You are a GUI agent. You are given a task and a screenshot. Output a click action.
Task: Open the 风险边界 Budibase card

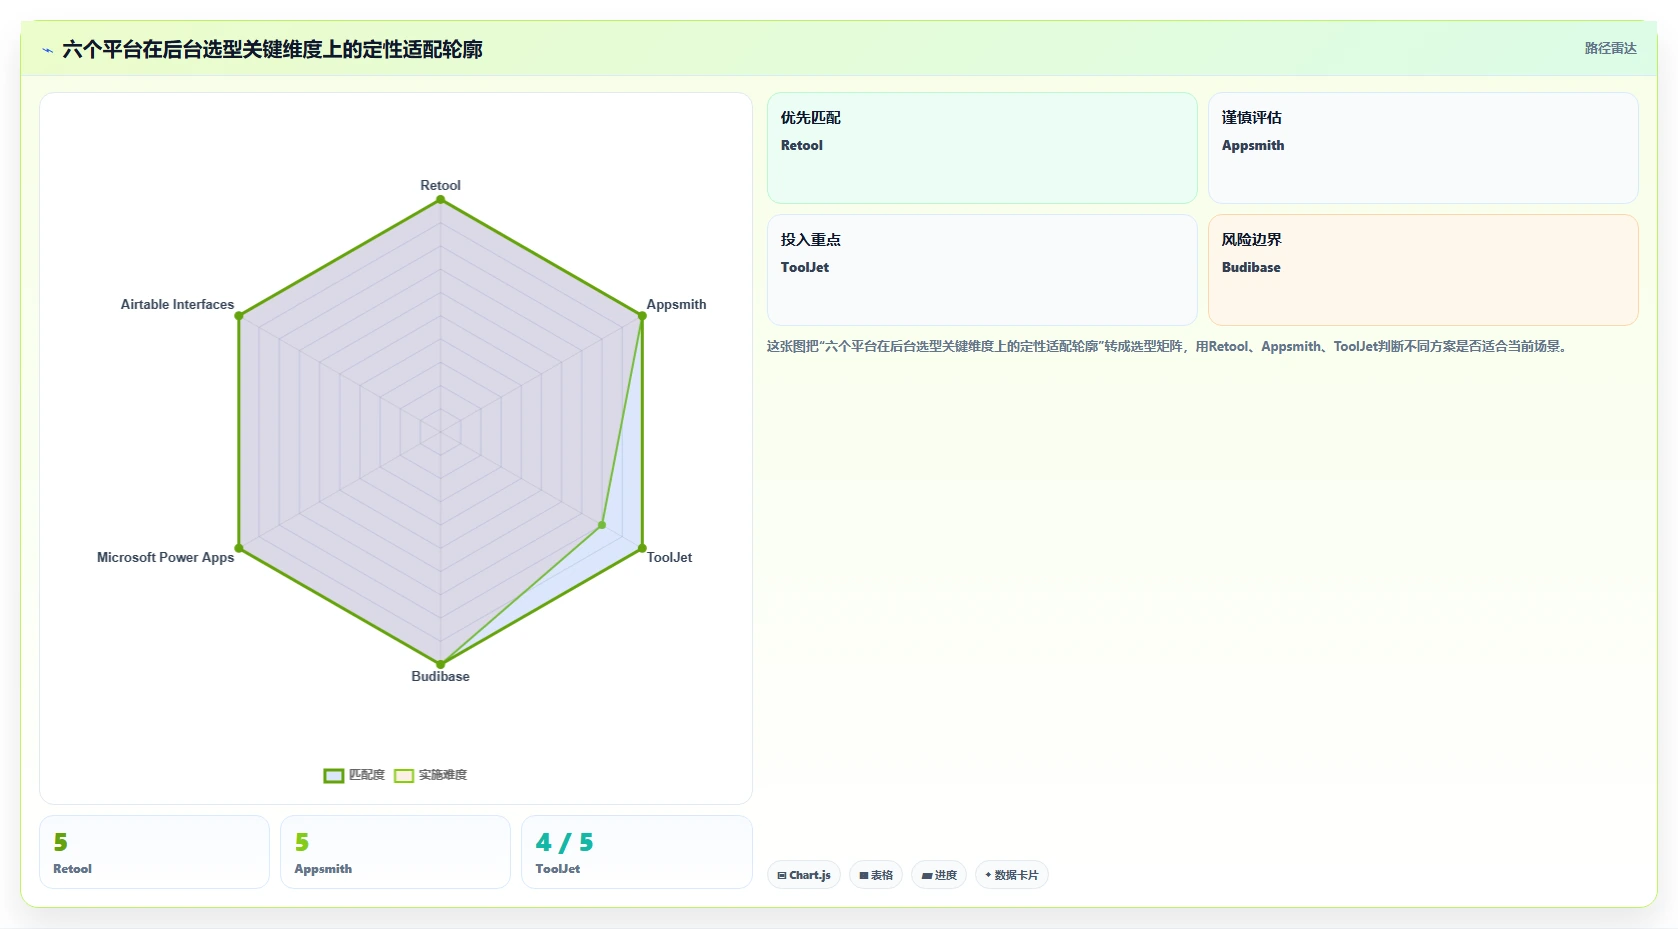pos(1423,270)
